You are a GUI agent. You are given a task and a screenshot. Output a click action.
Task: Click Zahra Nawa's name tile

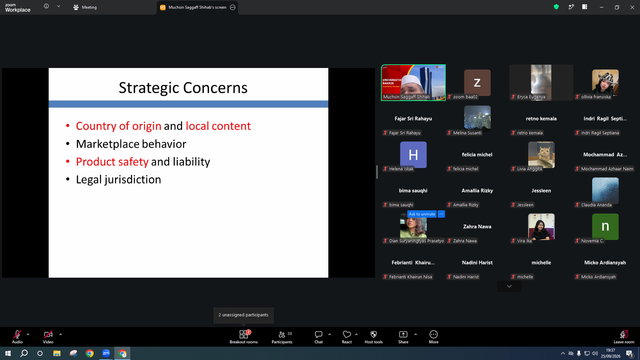[477, 227]
